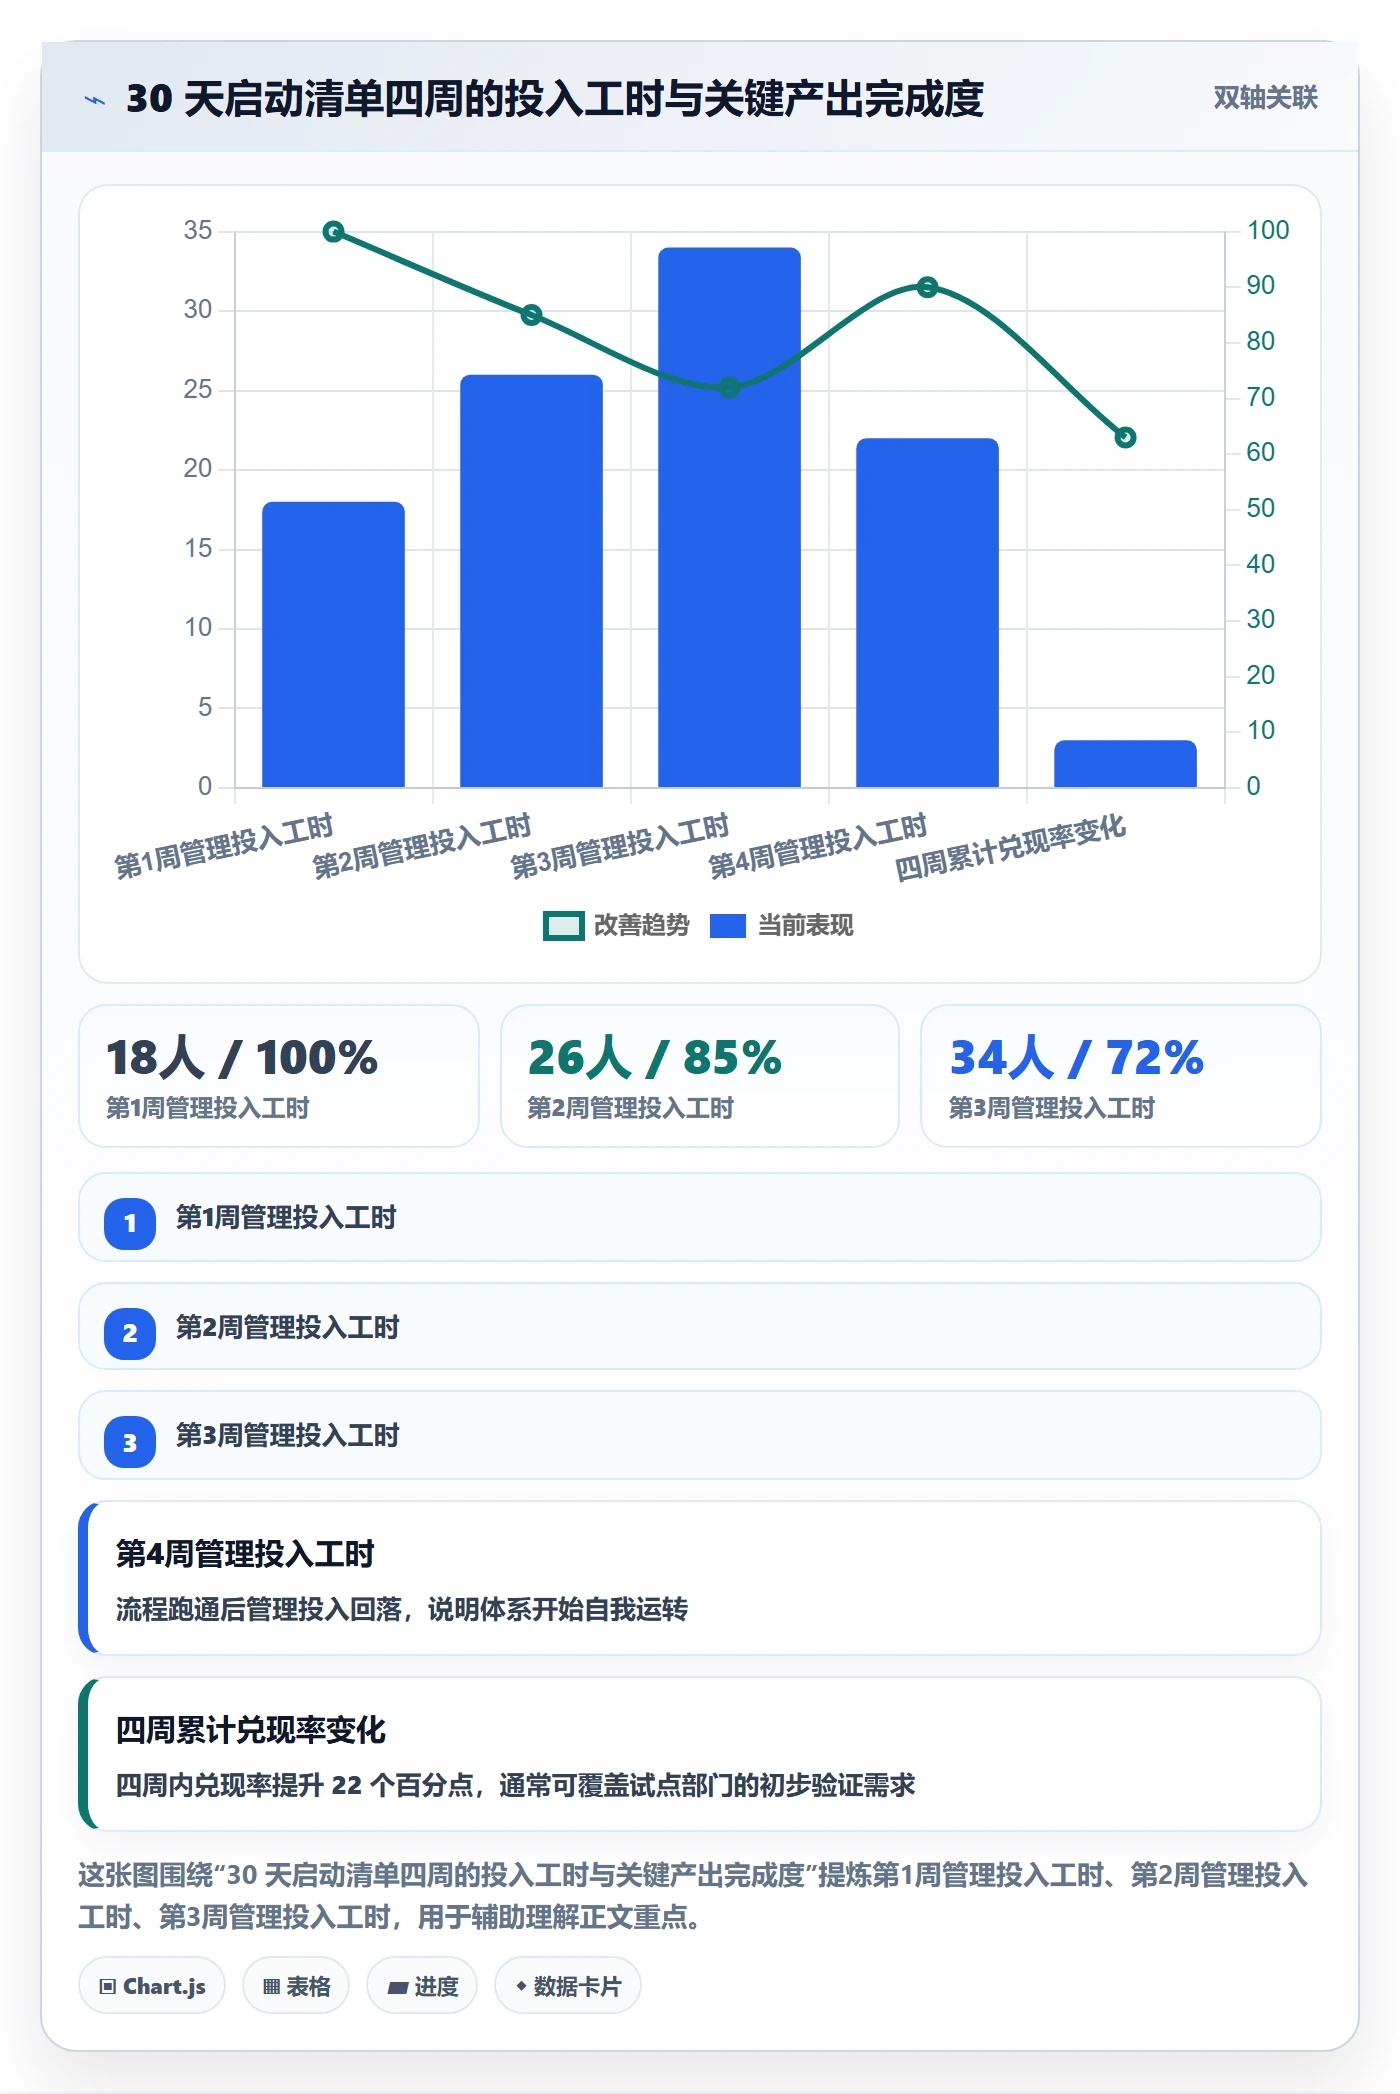Image resolution: width=1400 pixels, height=2094 pixels.
Task: Select the 34人 / 72% stat card
Action: point(1121,1076)
